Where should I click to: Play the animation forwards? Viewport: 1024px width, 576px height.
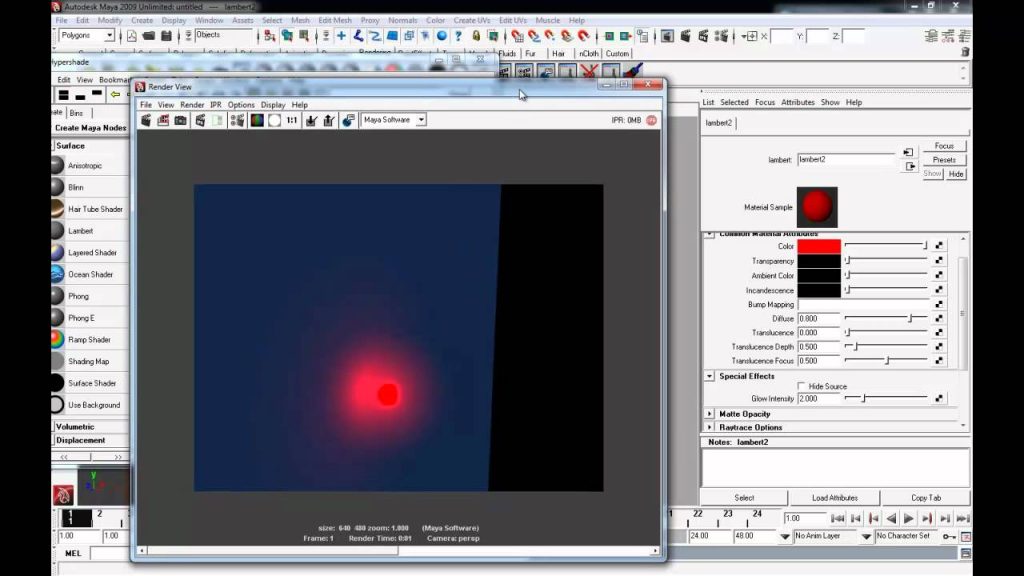908,519
